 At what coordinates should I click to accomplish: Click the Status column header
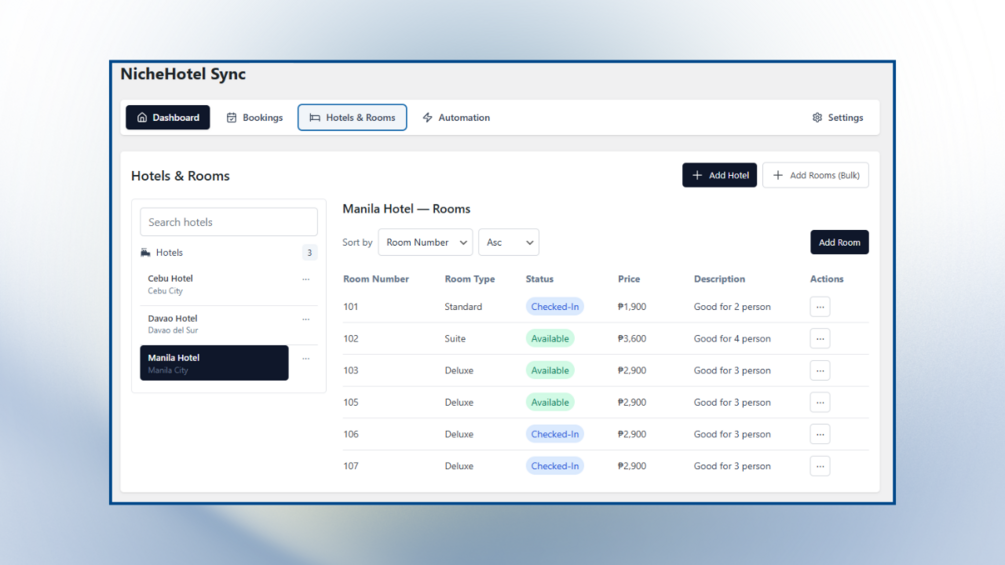pos(540,279)
